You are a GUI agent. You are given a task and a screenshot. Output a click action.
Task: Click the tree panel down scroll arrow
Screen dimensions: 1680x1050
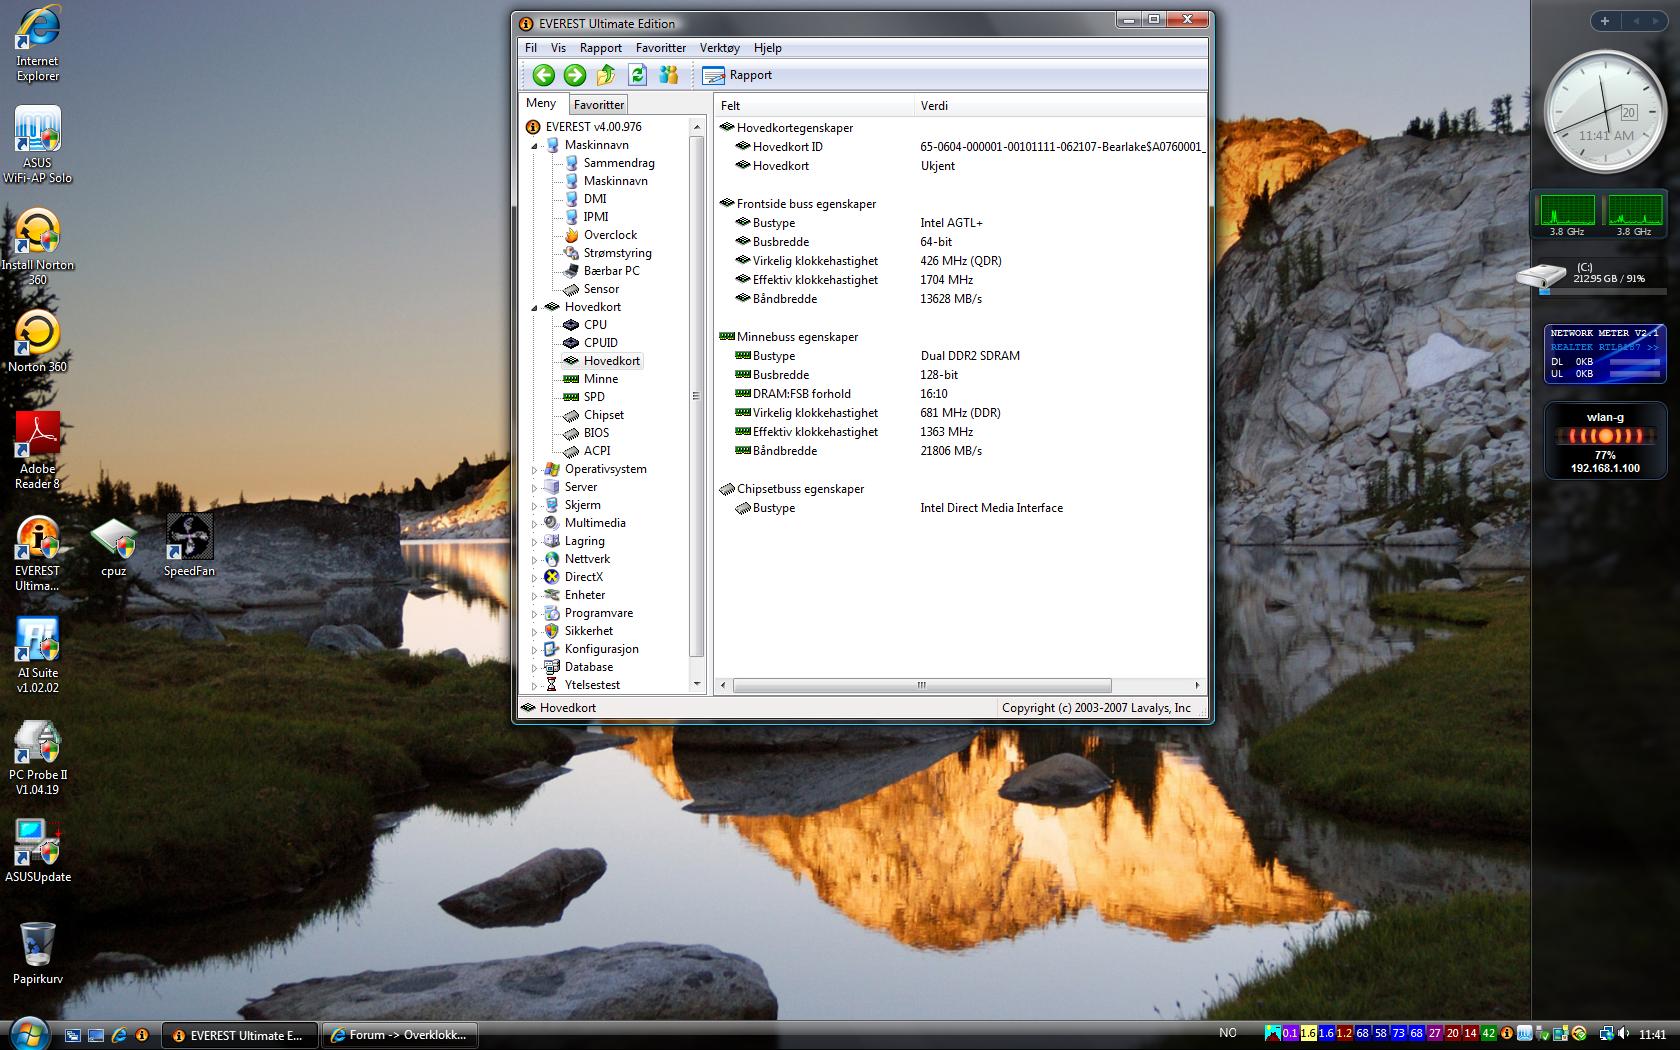(697, 685)
